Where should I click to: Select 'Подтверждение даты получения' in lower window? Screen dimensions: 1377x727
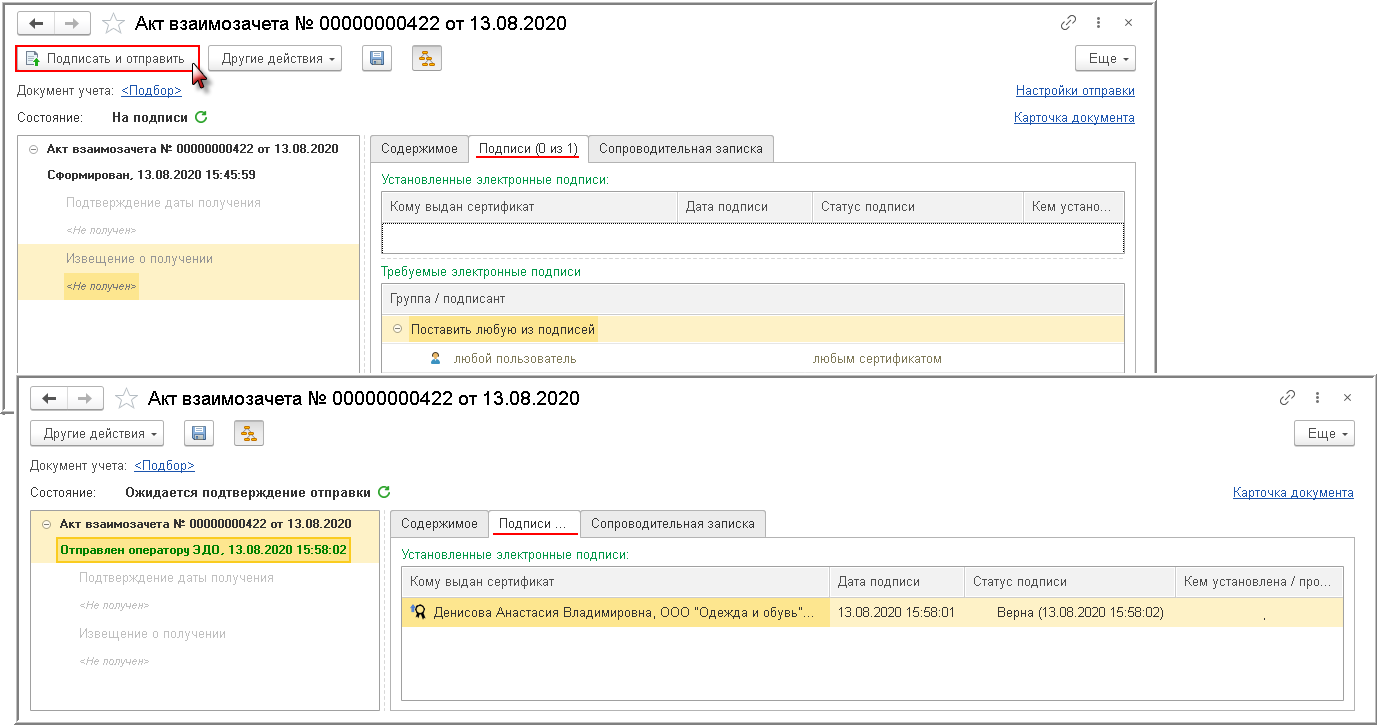[x=176, y=578]
